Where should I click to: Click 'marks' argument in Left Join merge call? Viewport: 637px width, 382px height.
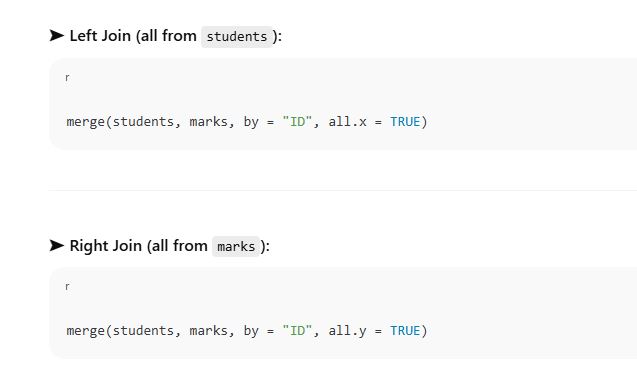(x=209, y=122)
